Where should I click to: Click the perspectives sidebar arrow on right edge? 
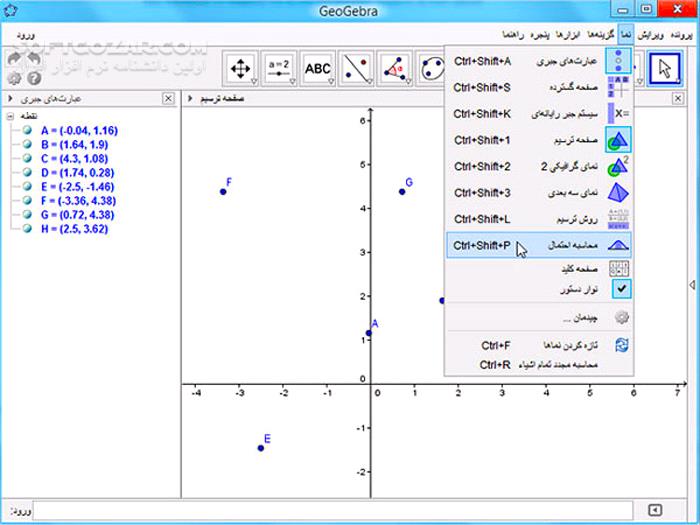[692, 284]
